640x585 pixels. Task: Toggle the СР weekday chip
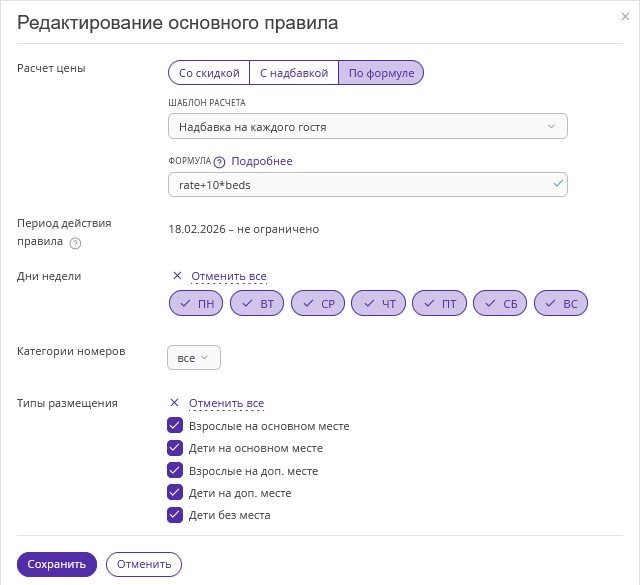coord(318,303)
